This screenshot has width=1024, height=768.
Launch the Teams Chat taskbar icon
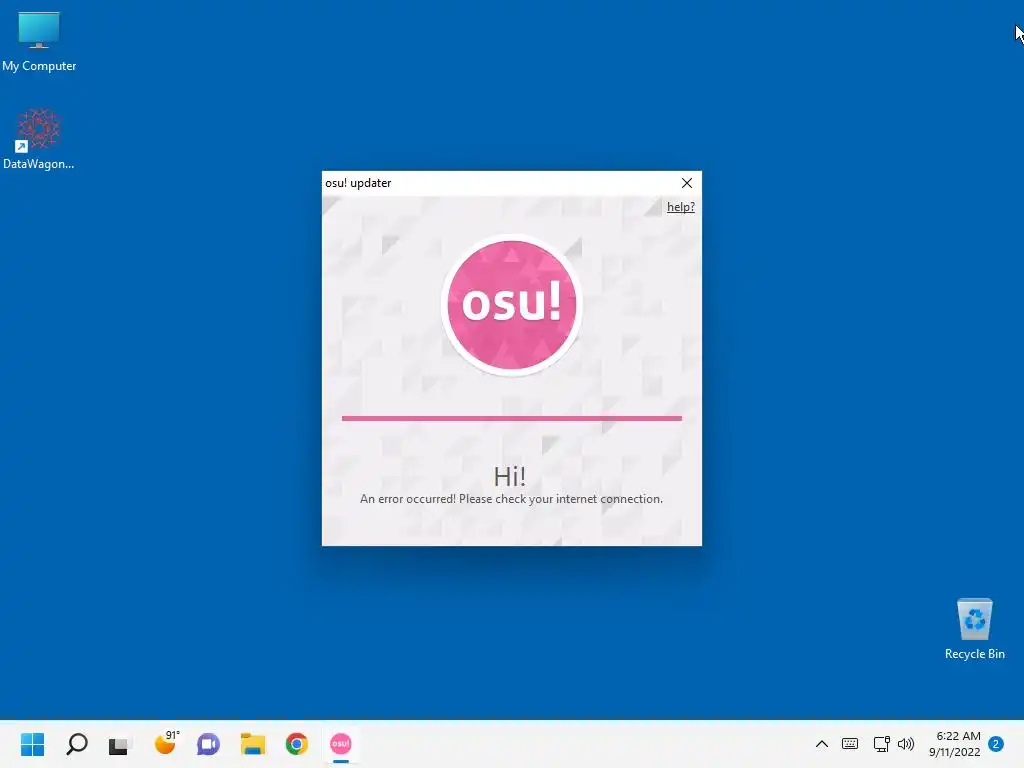[208, 744]
